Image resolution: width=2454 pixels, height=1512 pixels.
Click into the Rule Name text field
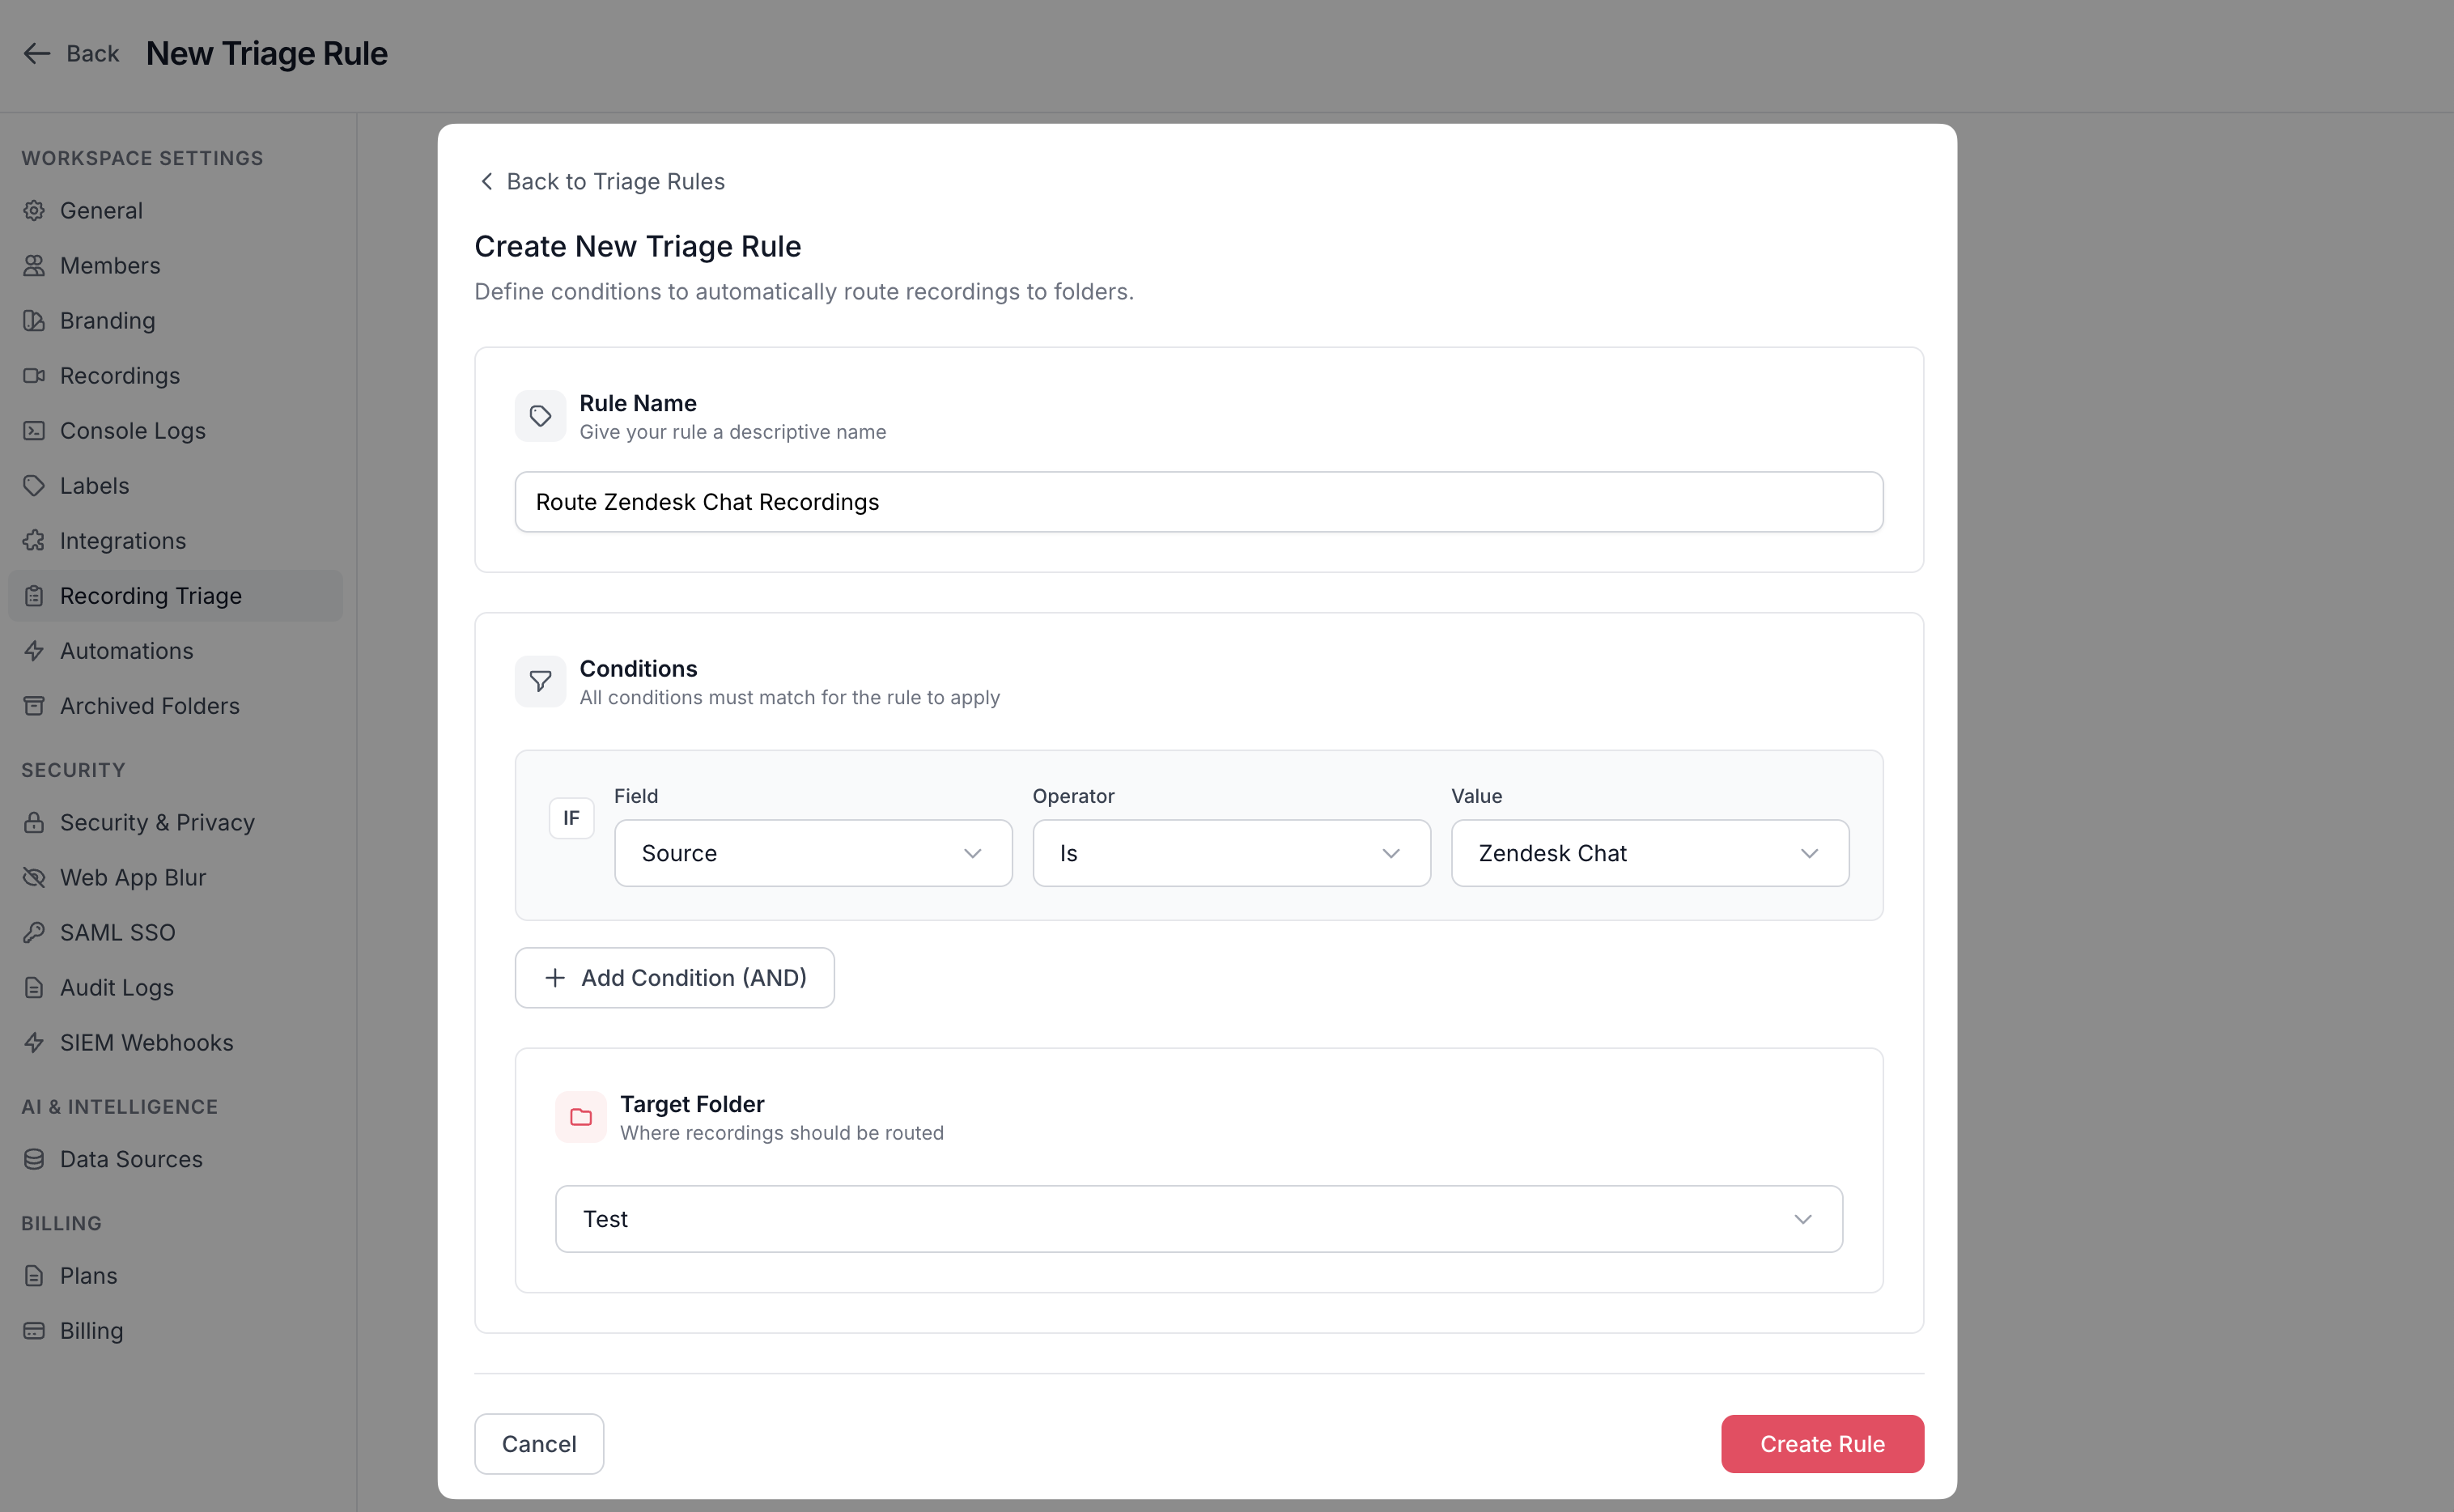coord(1198,502)
